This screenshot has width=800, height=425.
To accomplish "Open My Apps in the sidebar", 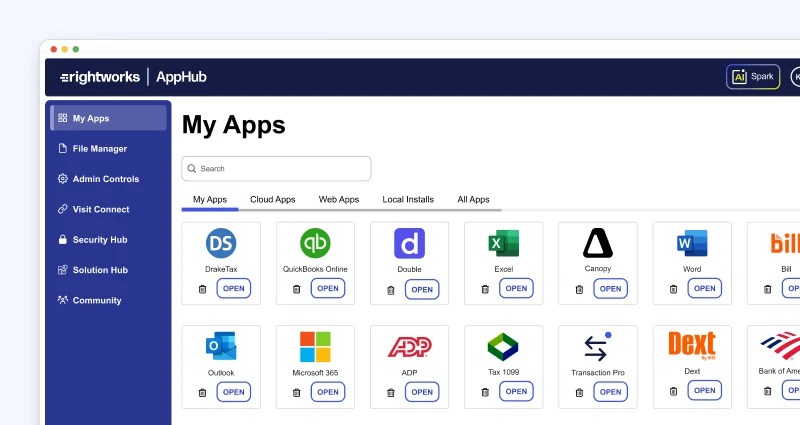I will [x=108, y=118].
